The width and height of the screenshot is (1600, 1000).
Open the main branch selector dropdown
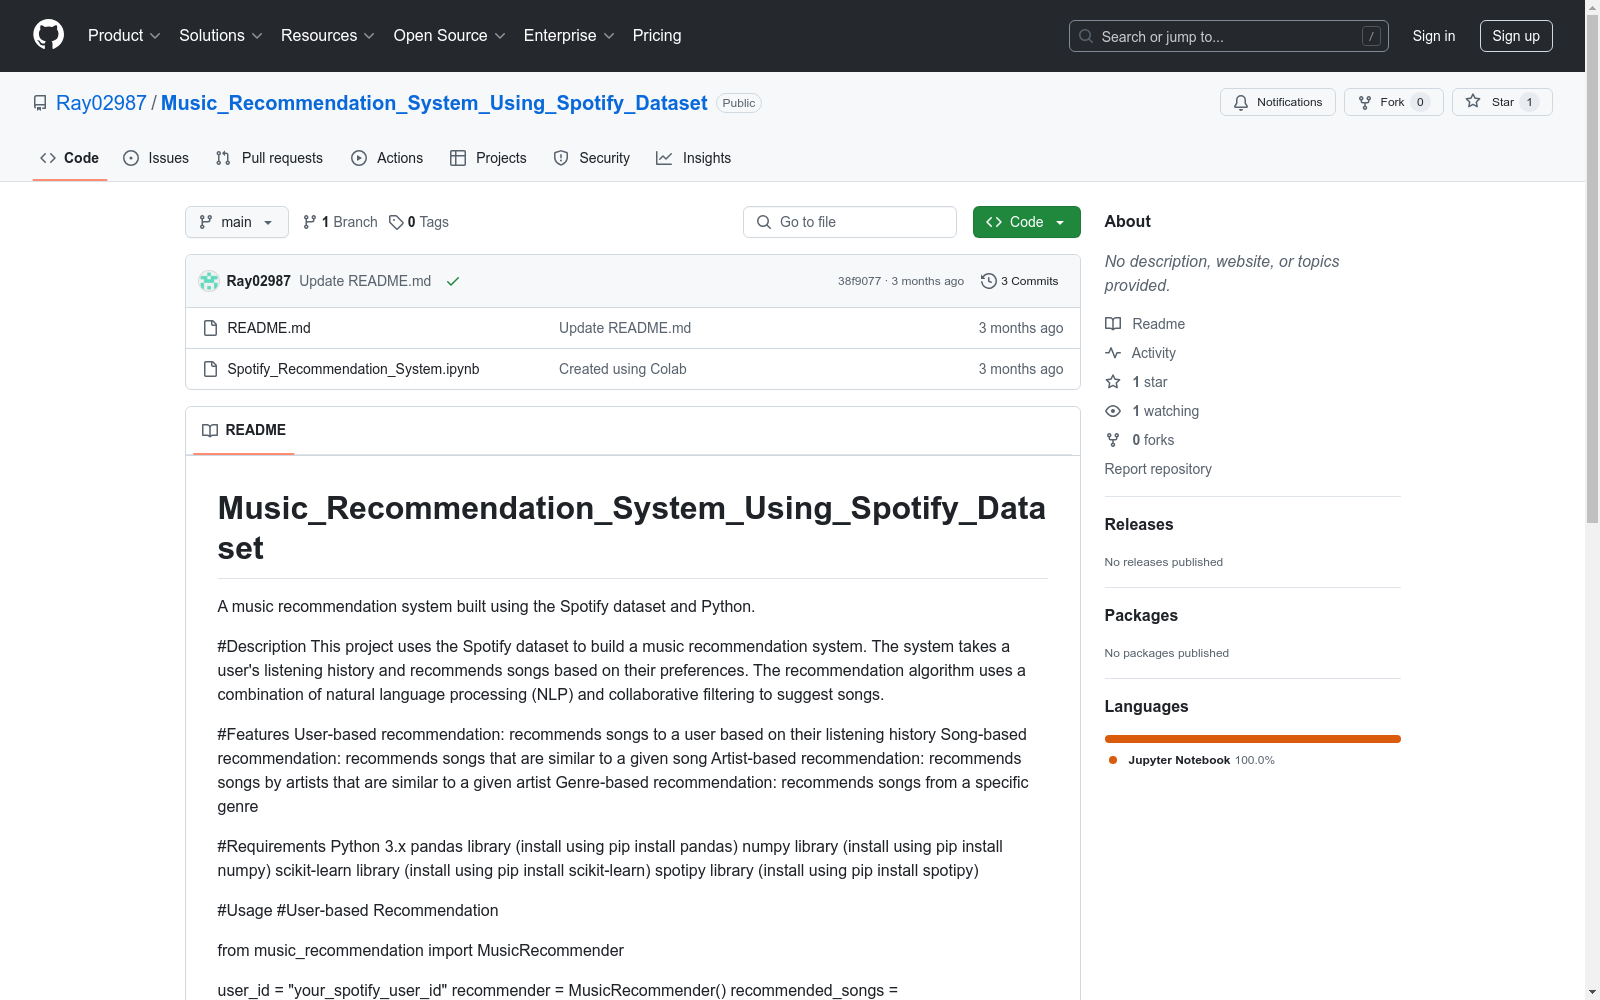(x=237, y=222)
